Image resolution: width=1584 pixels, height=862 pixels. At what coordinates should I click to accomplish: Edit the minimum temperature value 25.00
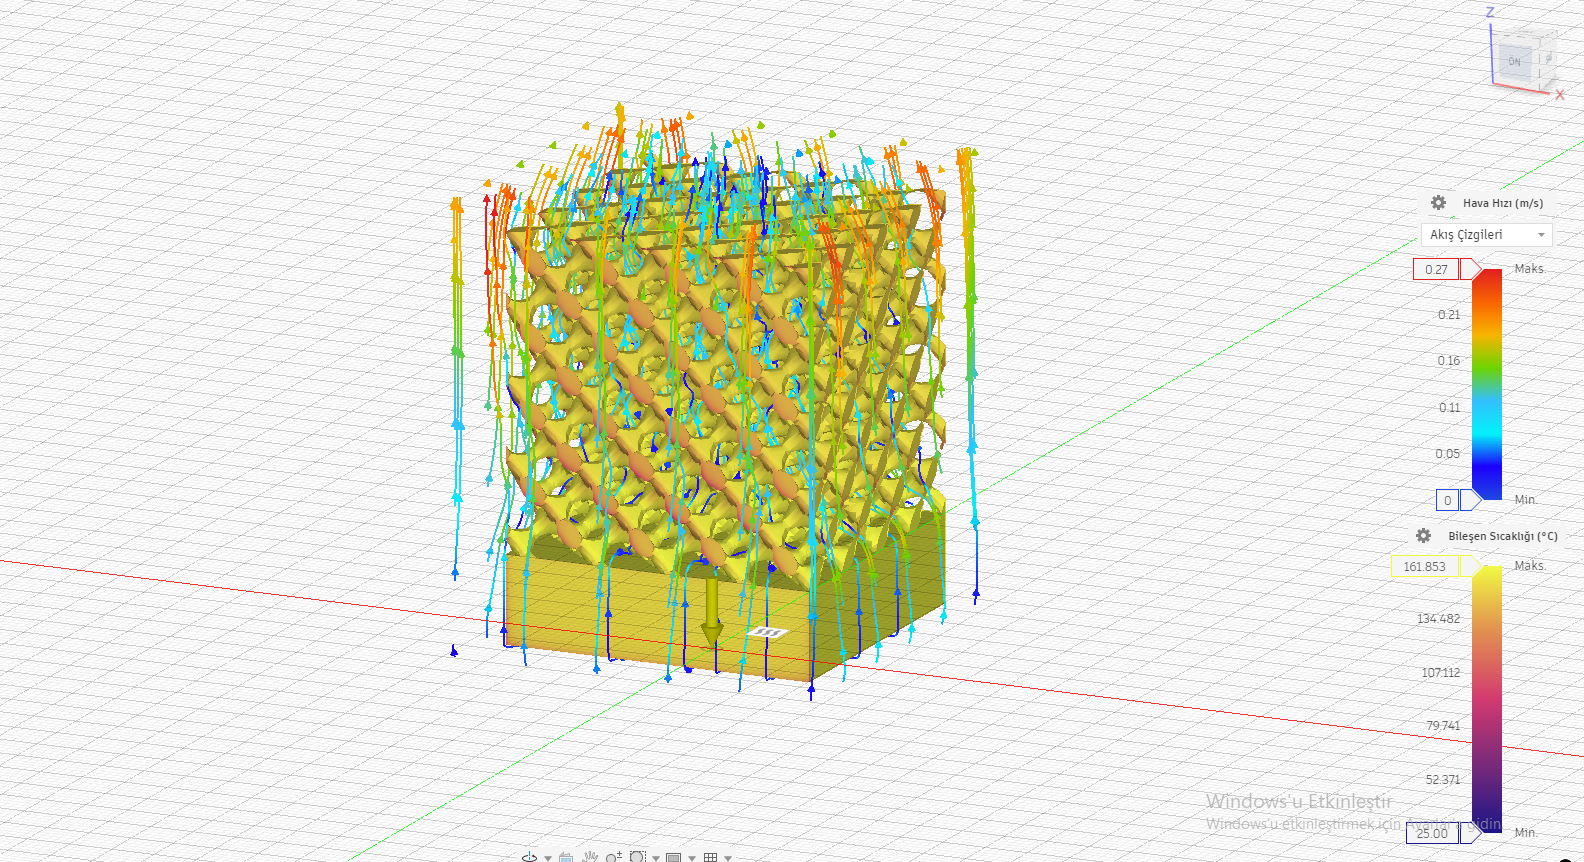tap(1432, 833)
